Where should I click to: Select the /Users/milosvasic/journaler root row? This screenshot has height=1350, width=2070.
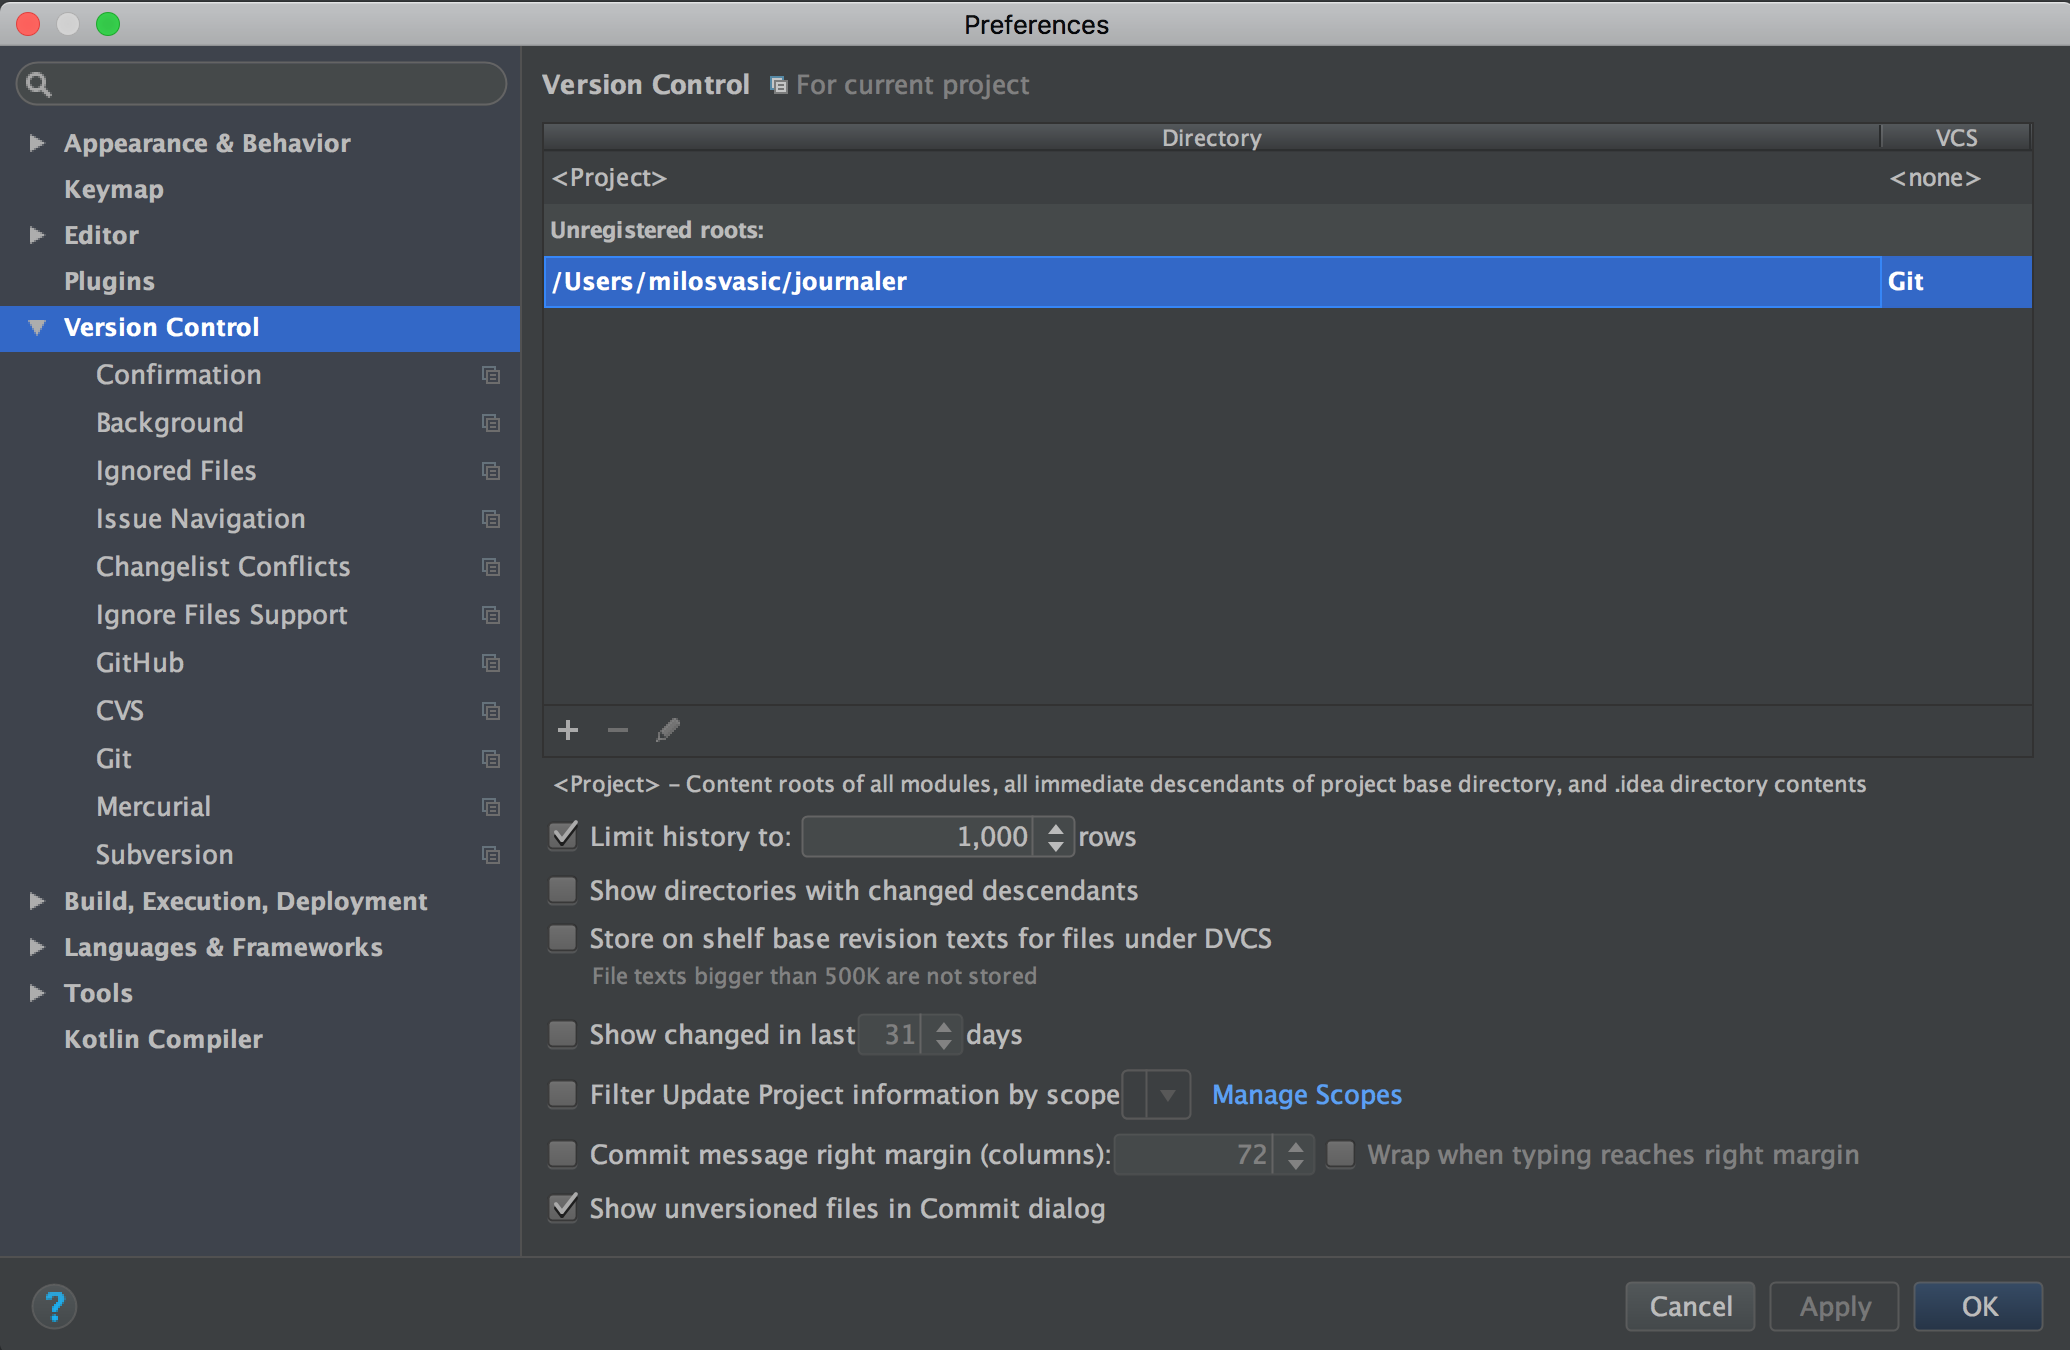click(1288, 282)
